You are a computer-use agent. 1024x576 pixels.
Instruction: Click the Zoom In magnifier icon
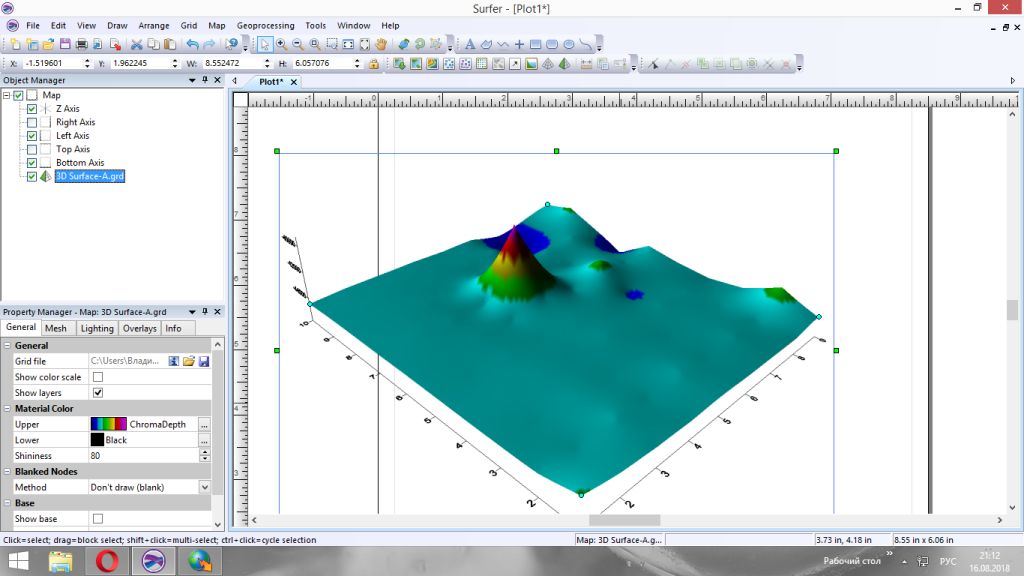[282, 44]
